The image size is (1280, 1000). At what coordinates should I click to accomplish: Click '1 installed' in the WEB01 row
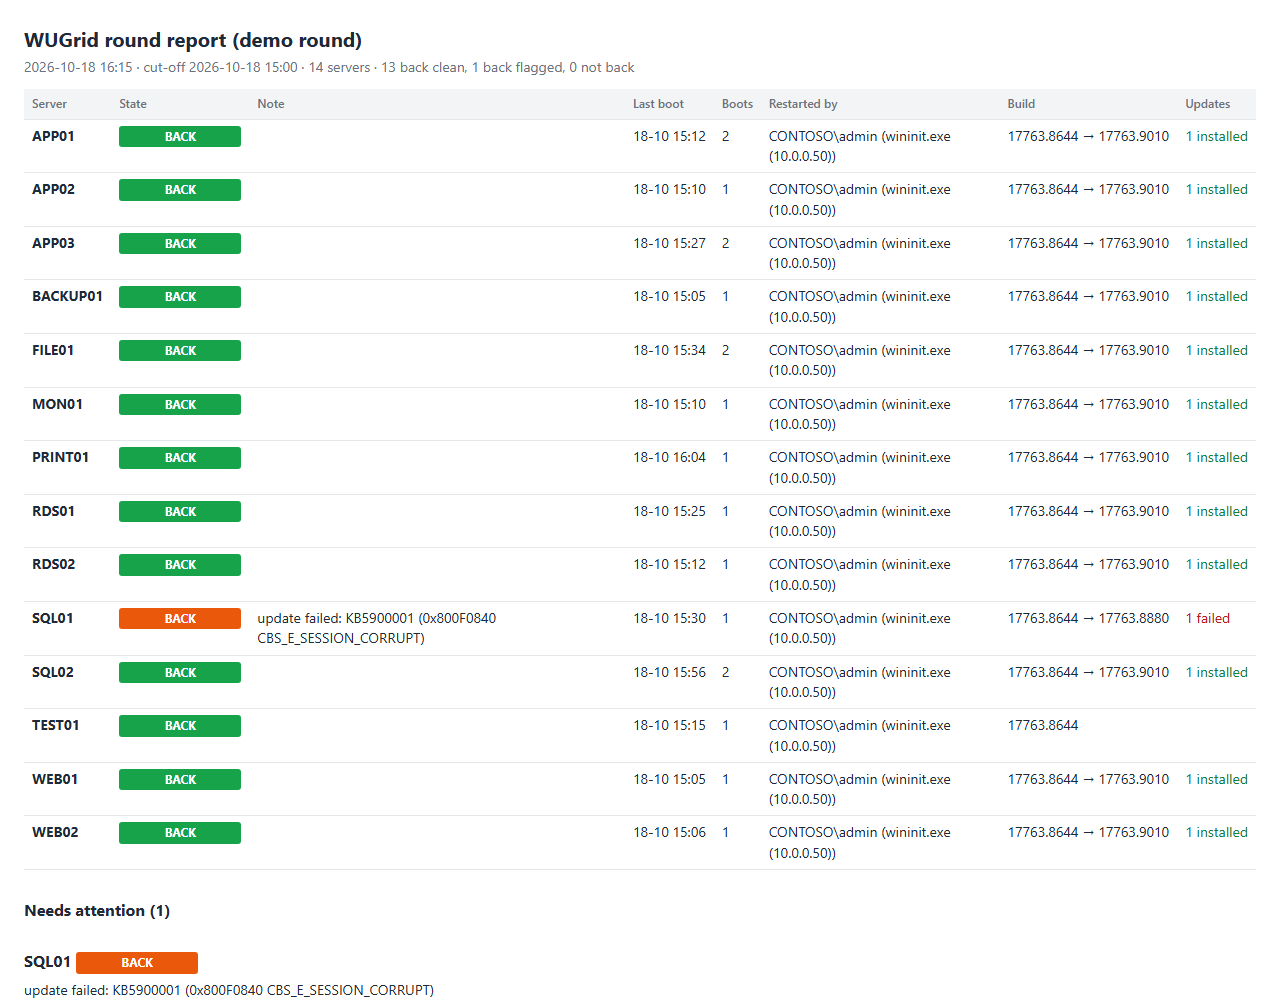(1217, 779)
